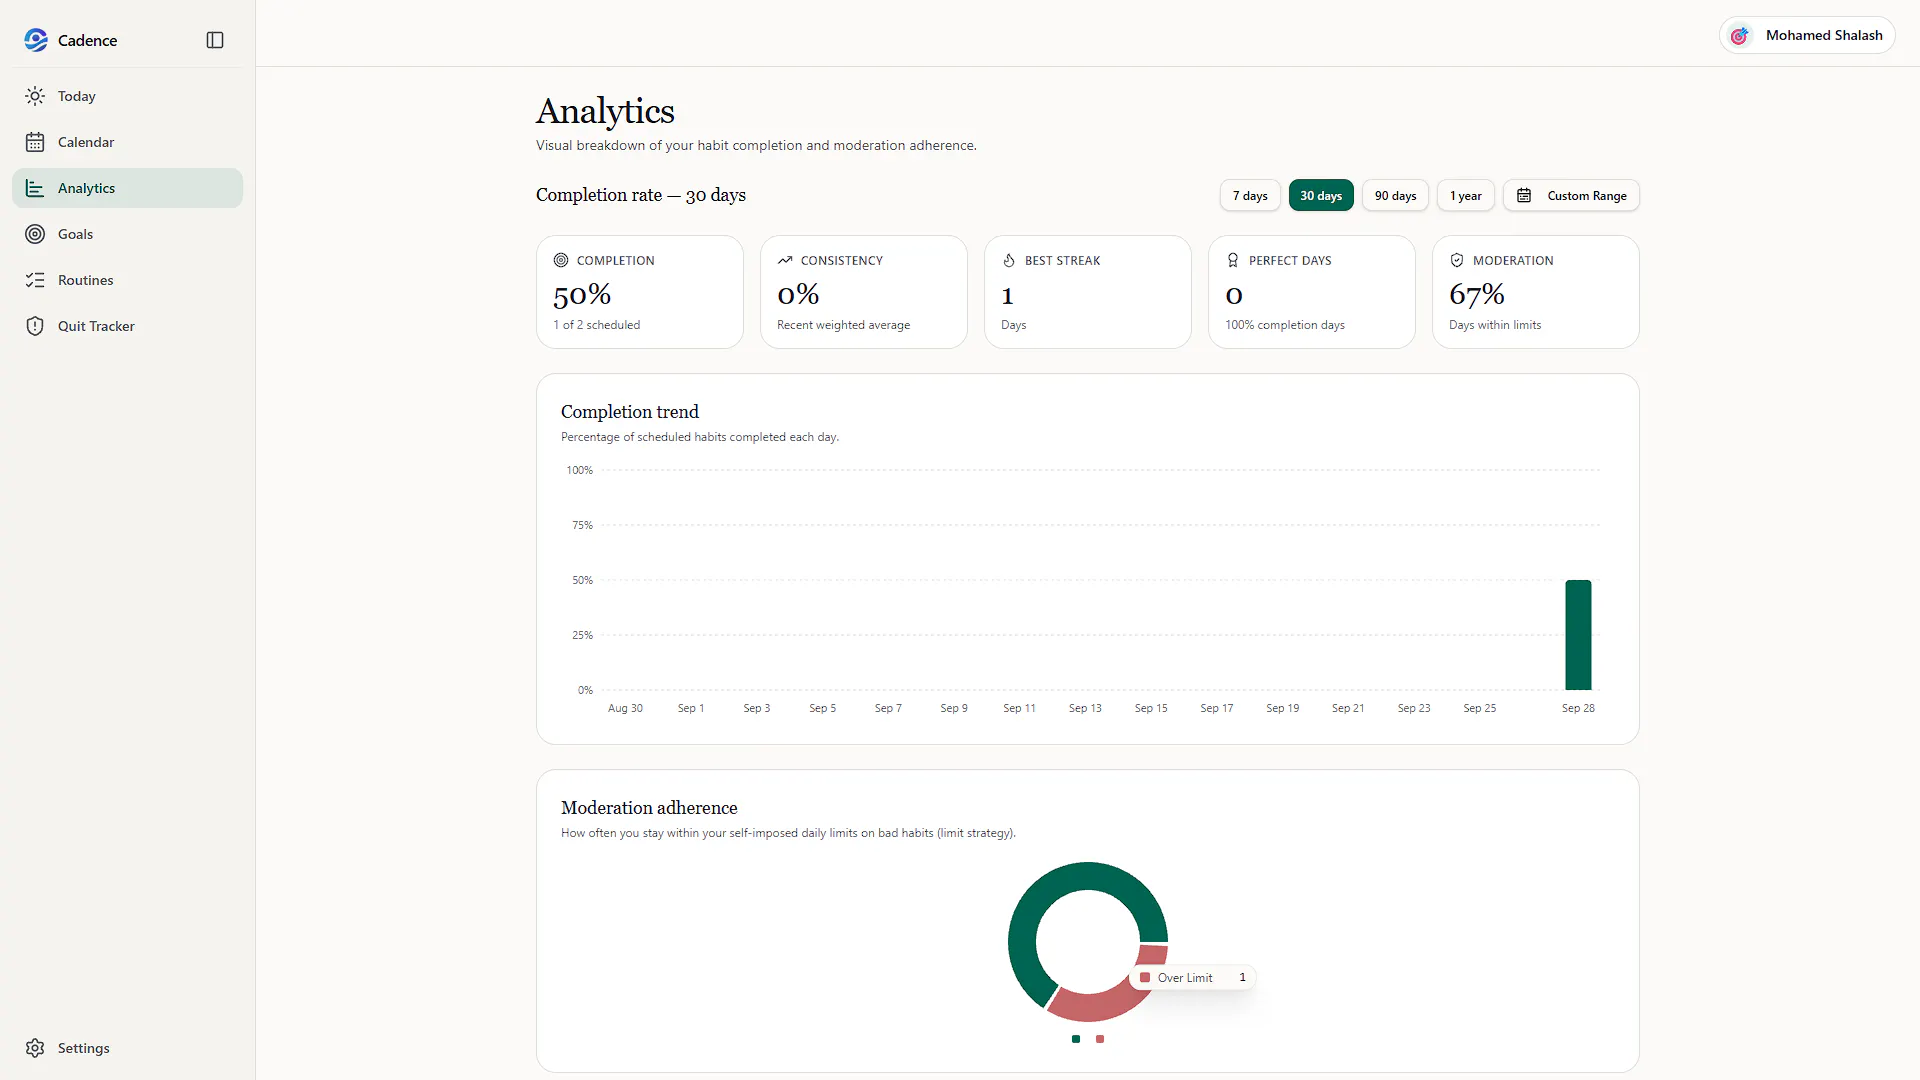This screenshot has height=1080, width=1920.
Task: Click the 'Completion rate — 30 days' text
Action: point(641,195)
